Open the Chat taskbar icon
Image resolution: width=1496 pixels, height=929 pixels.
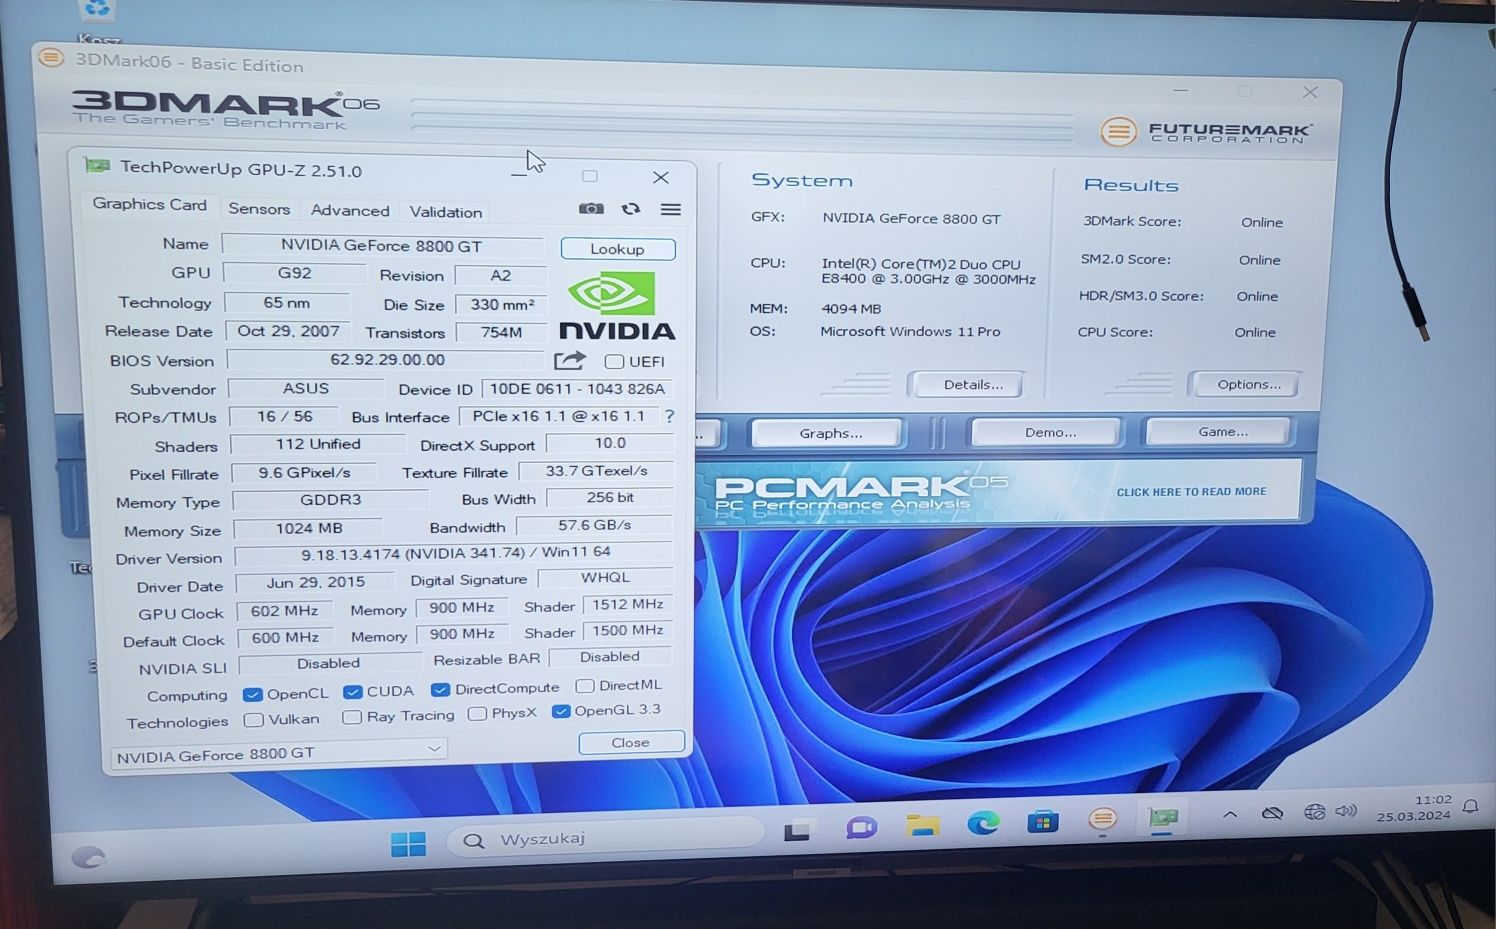click(x=861, y=828)
